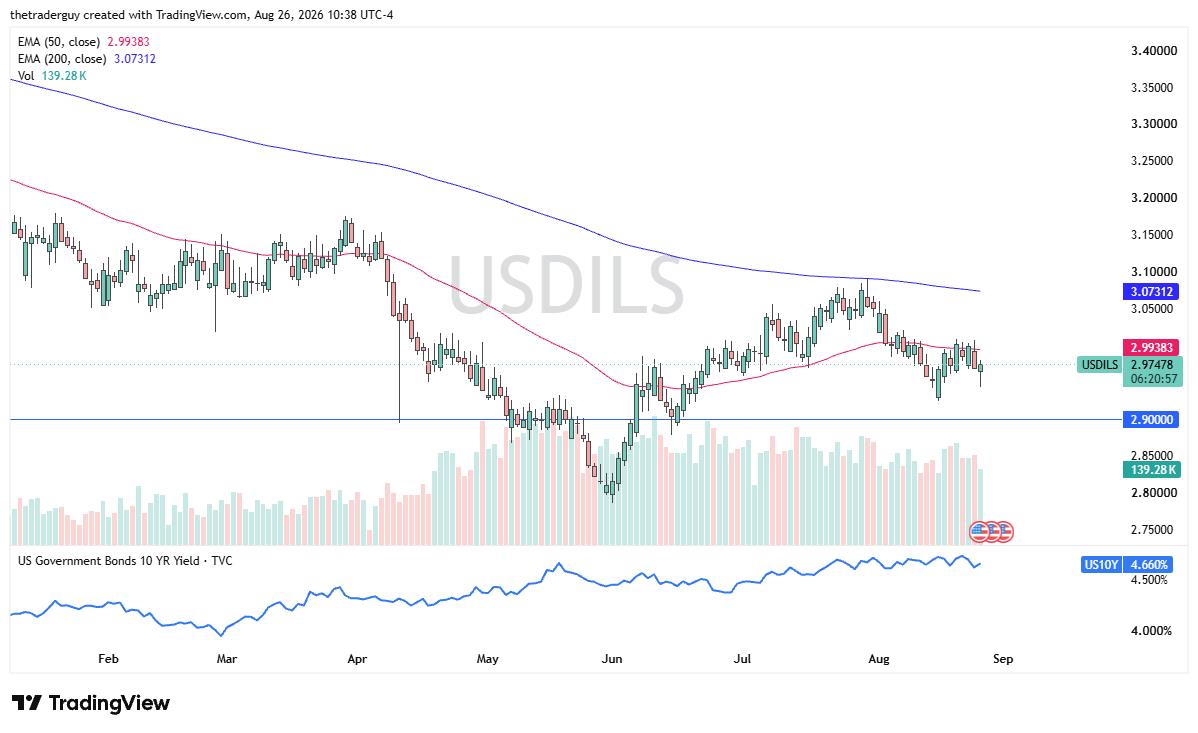Click the 3.20000 price axis label

(x=1154, y=198)
